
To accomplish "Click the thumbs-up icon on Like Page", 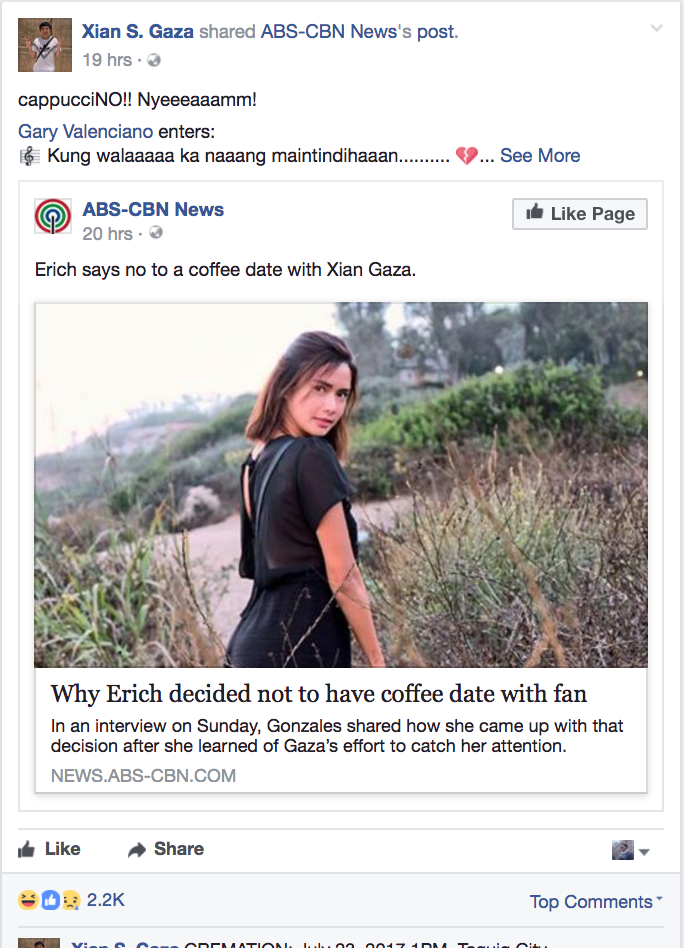I will tap(535, 213).
